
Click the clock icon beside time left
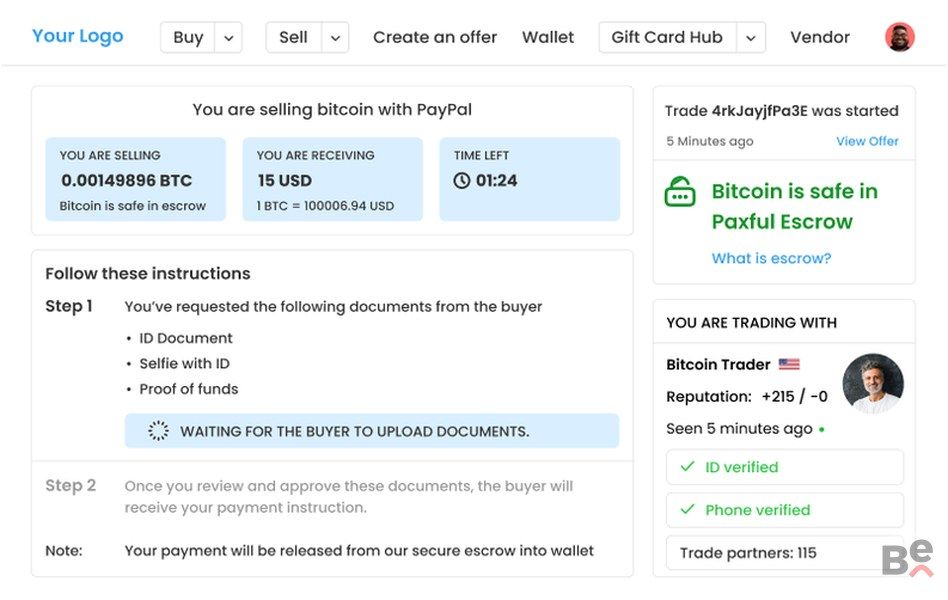coord(461,181)
